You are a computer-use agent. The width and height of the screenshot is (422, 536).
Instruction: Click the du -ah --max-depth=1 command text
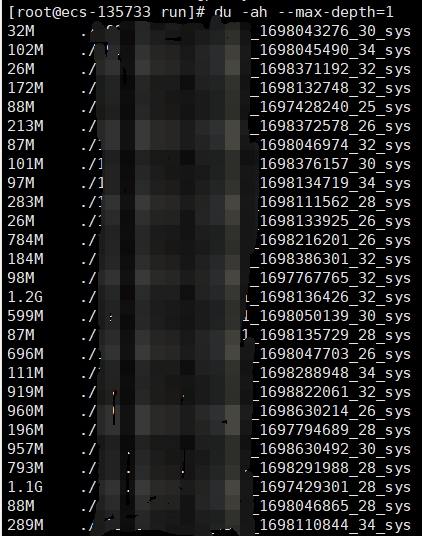click(304, 12)
